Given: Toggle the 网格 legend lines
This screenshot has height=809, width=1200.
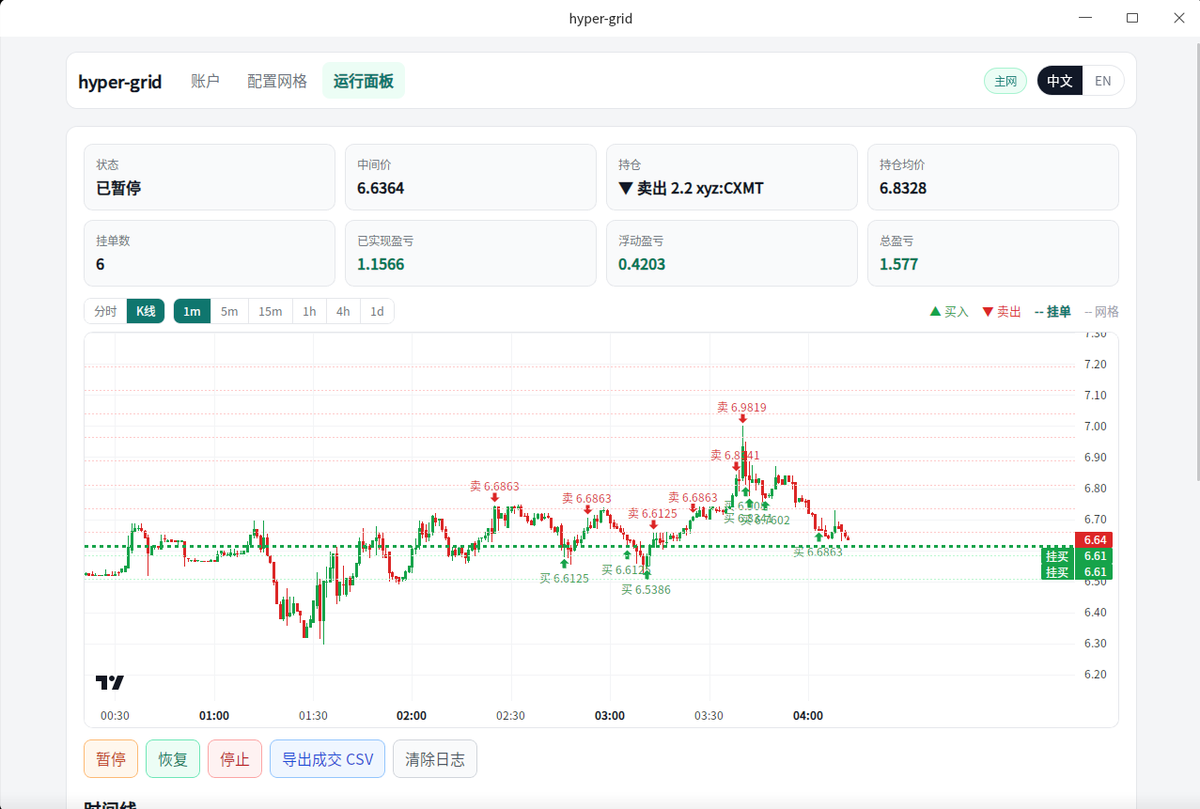Looking at the screenshot, I should coord(1101,311).
